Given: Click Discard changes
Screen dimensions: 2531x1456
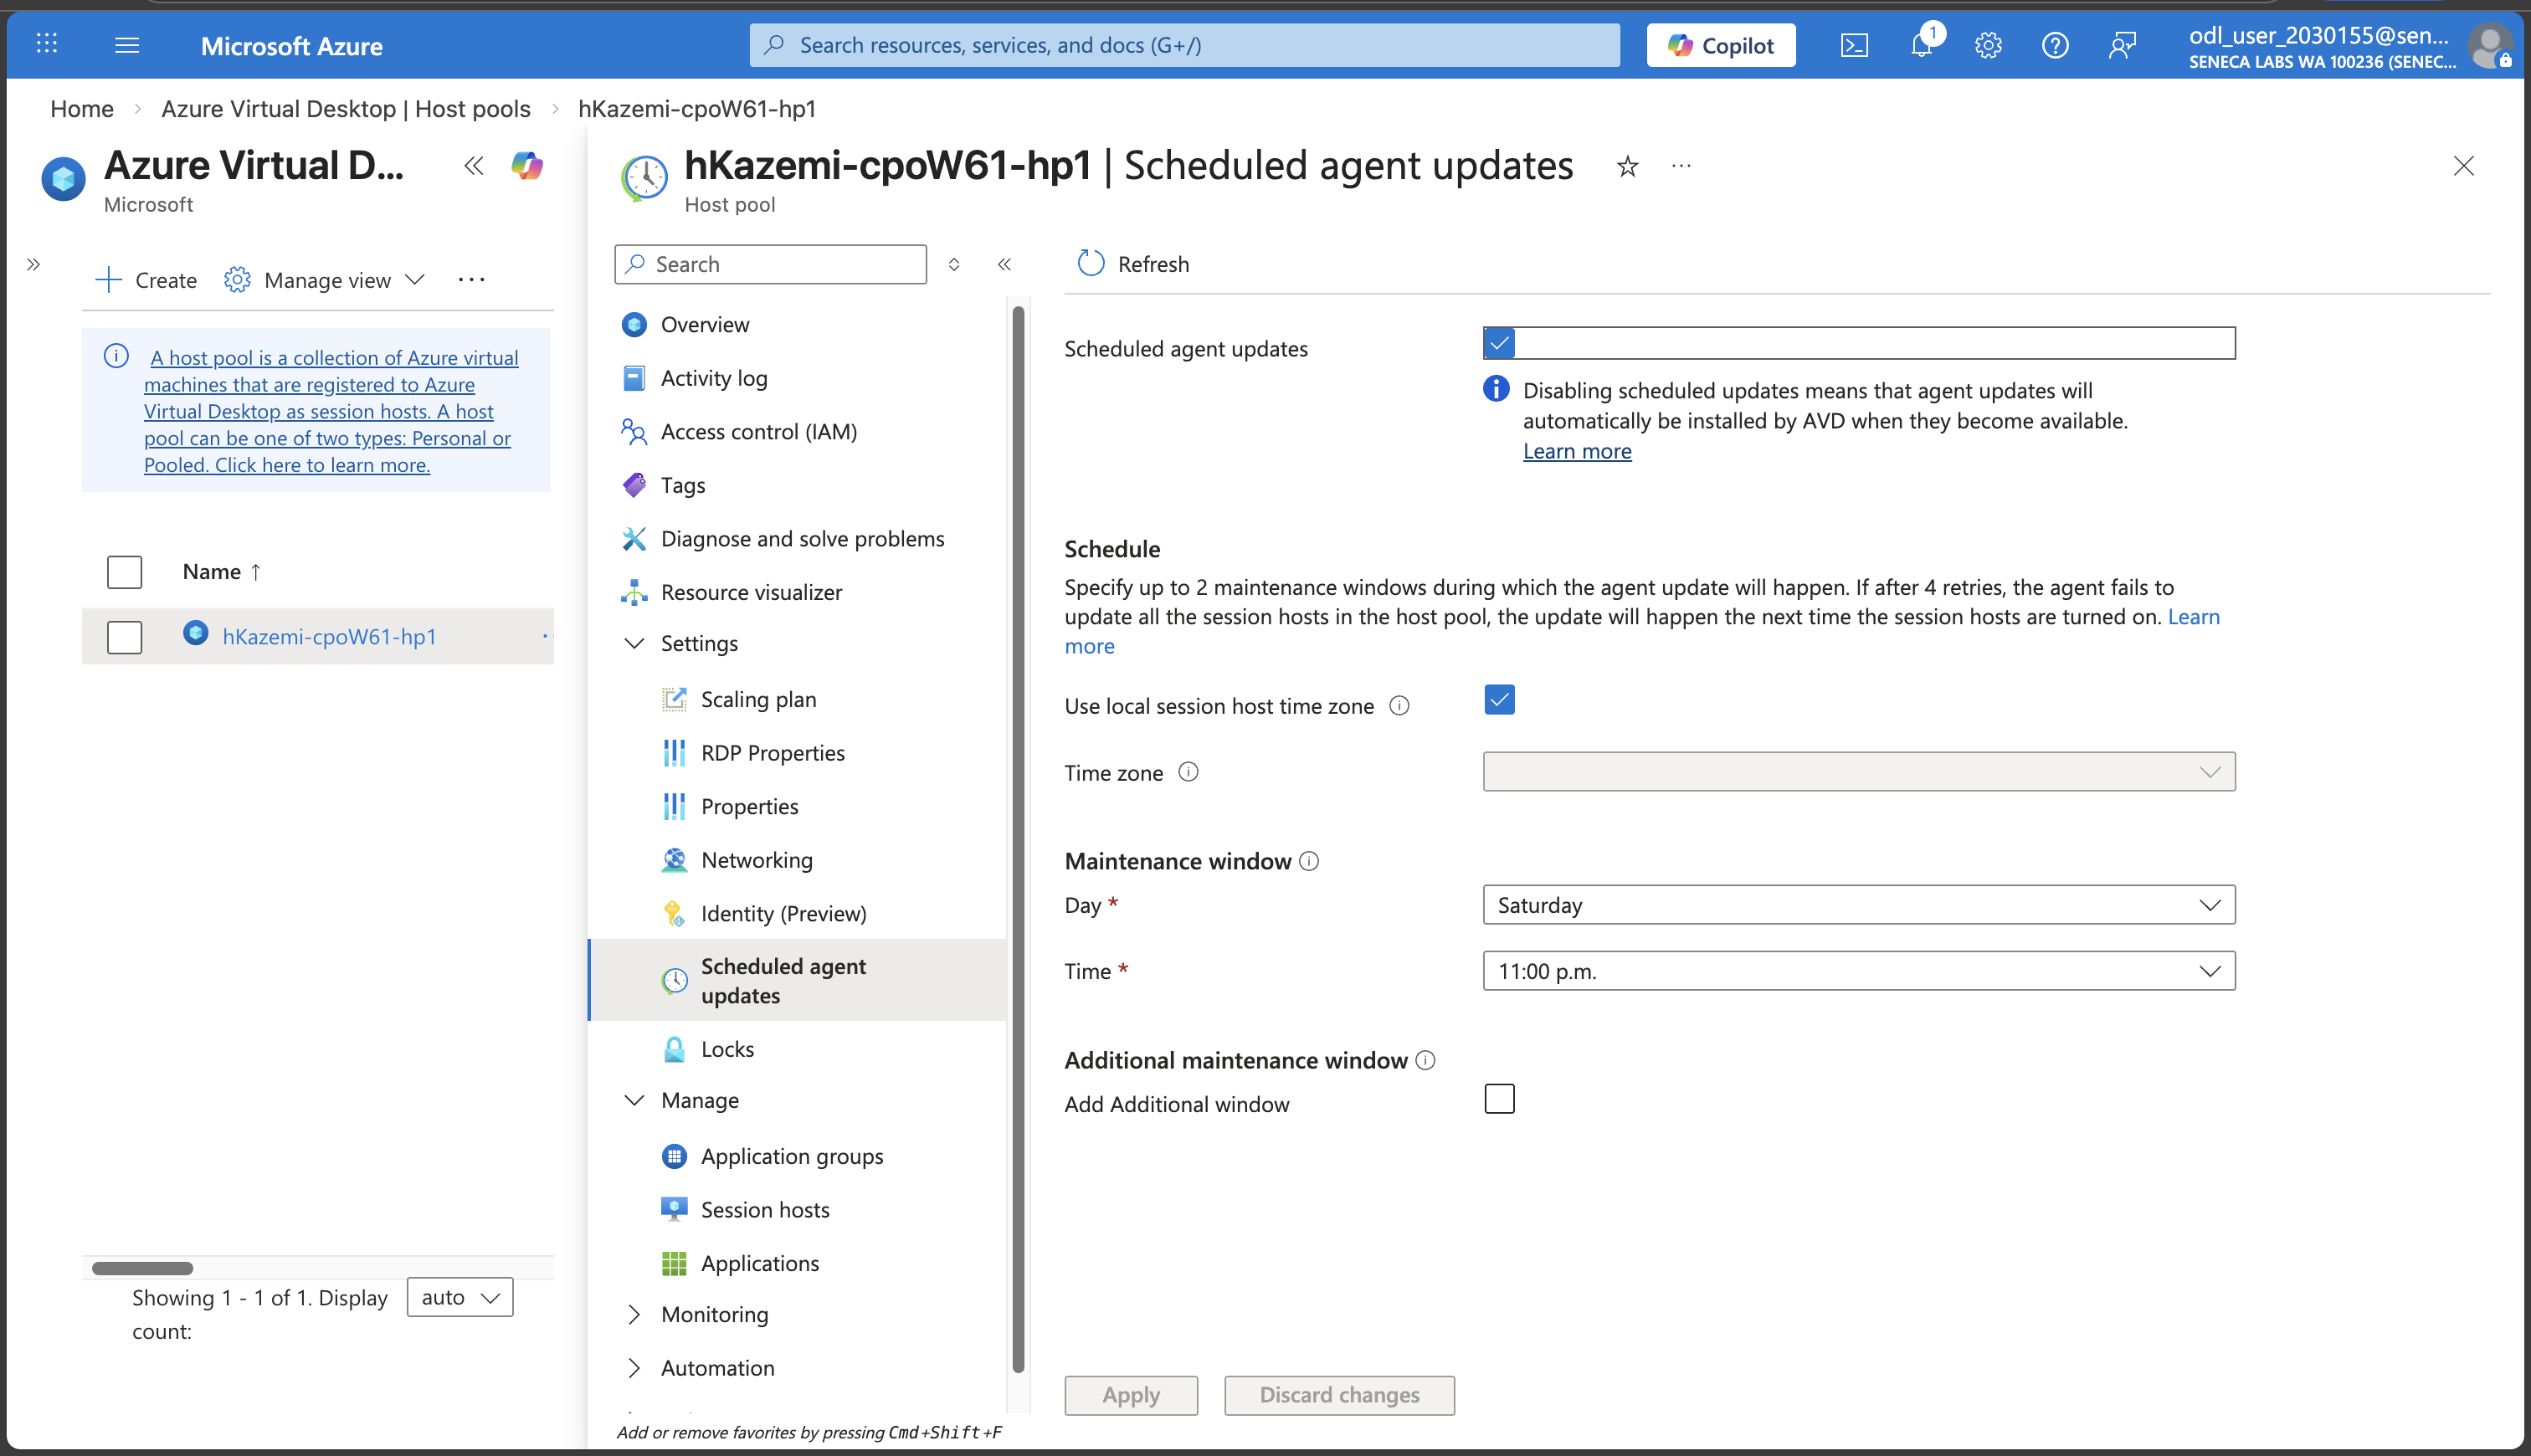Looking at the screenshot, I should [1339, 1395].
